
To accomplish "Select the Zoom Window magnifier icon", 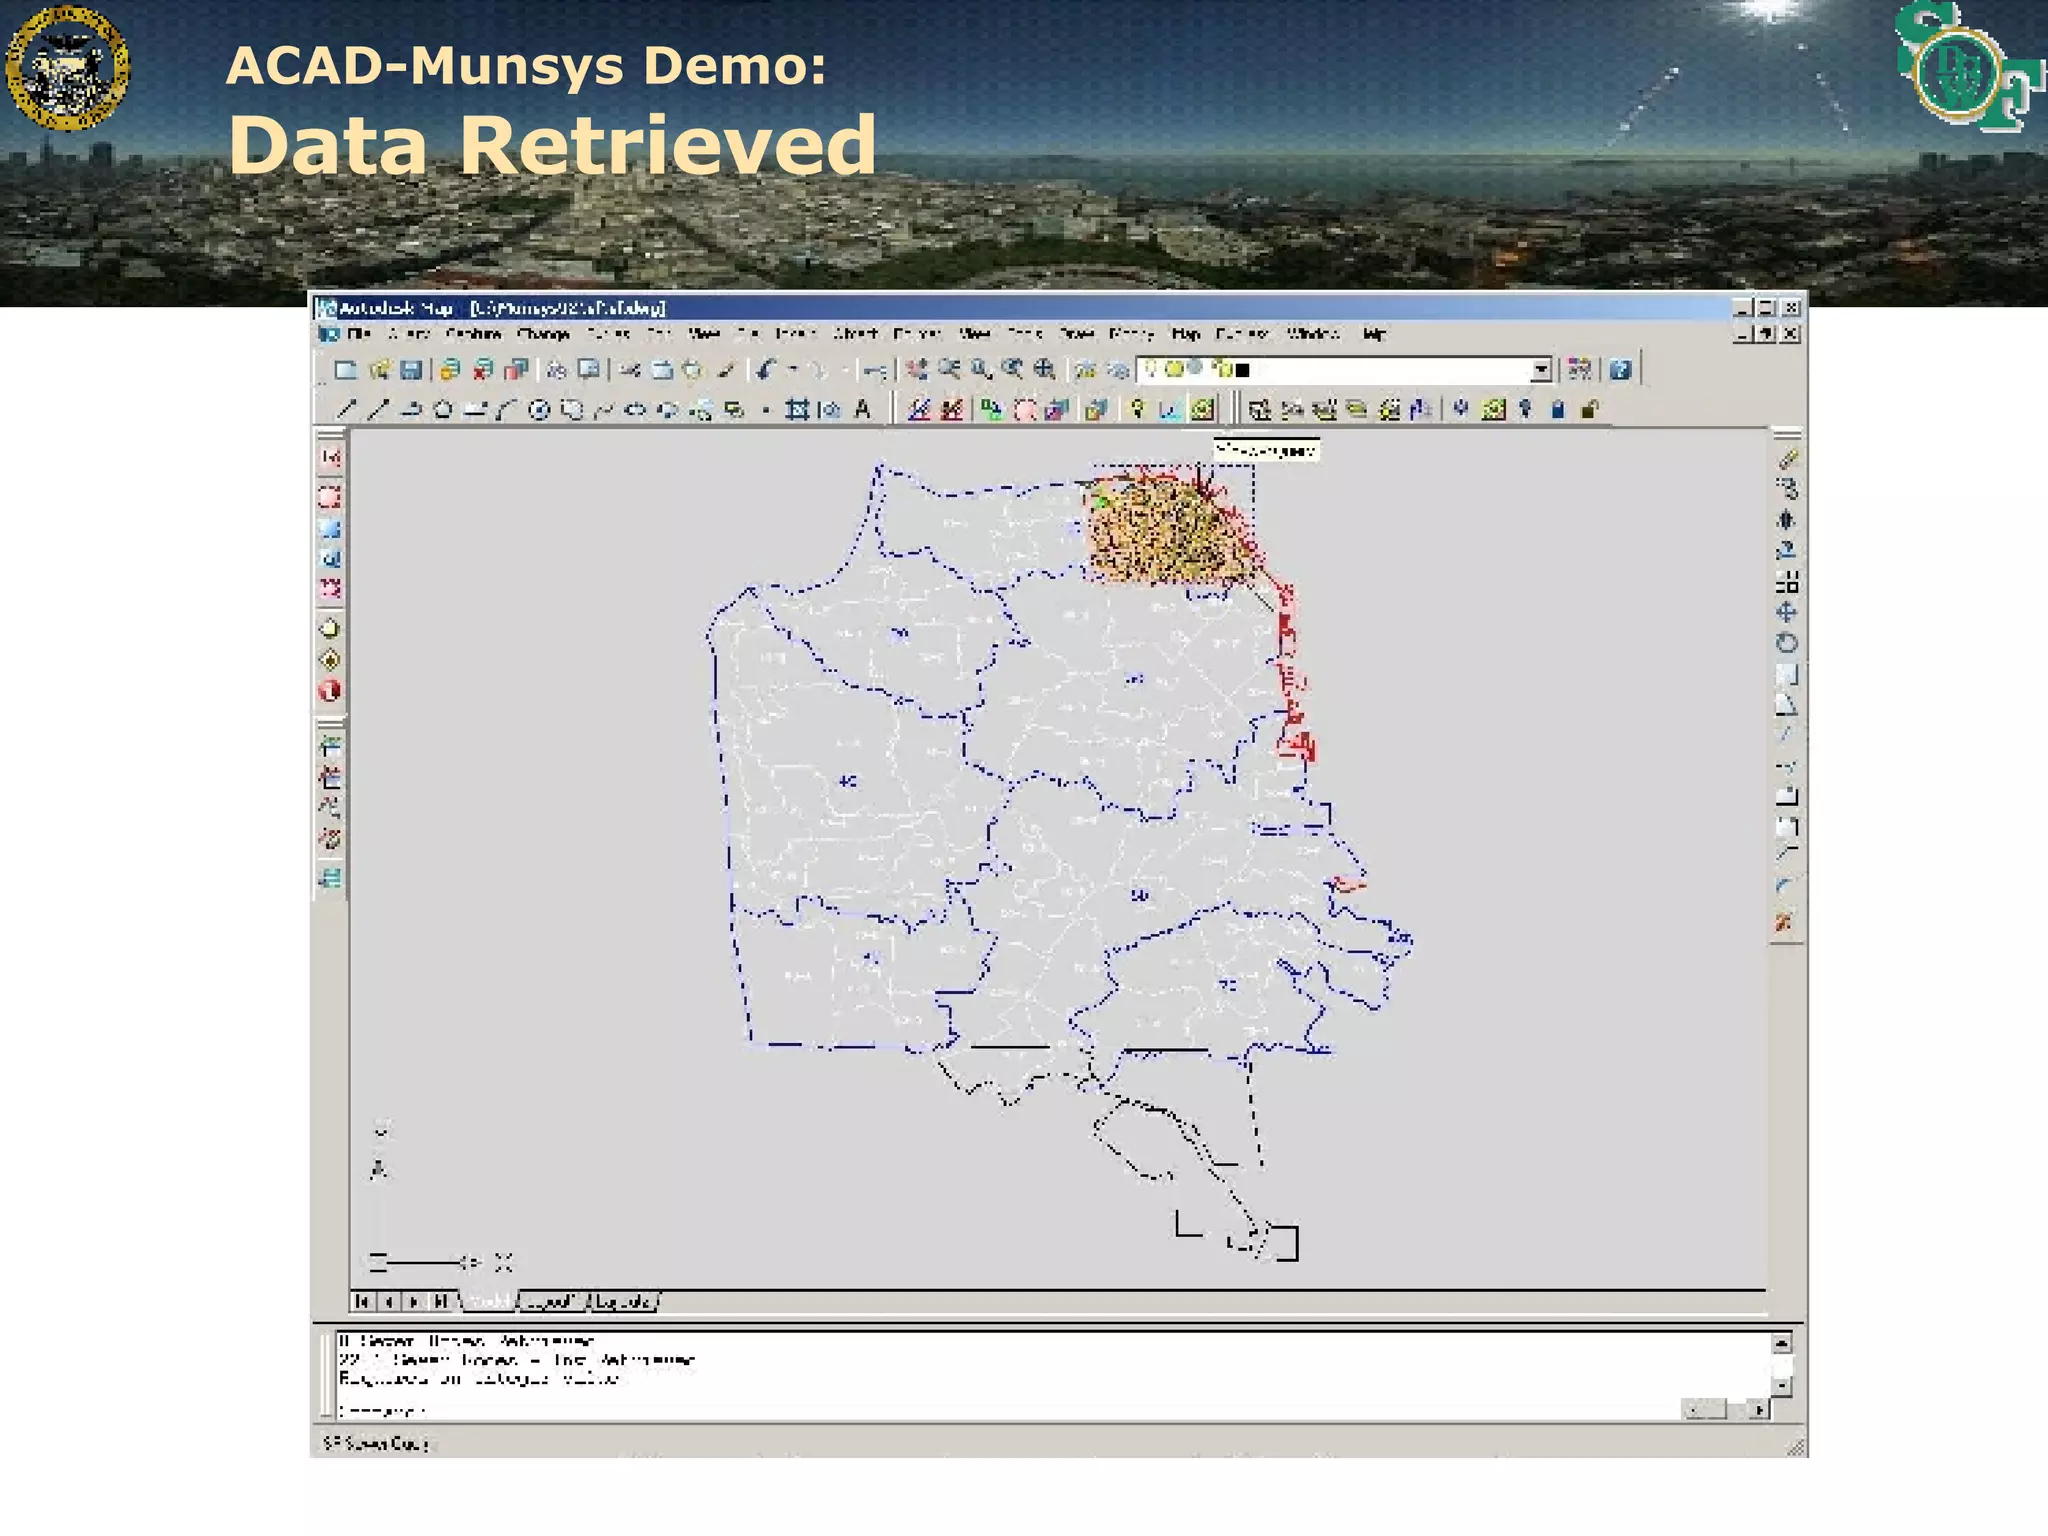I will [x=981, y=370].
